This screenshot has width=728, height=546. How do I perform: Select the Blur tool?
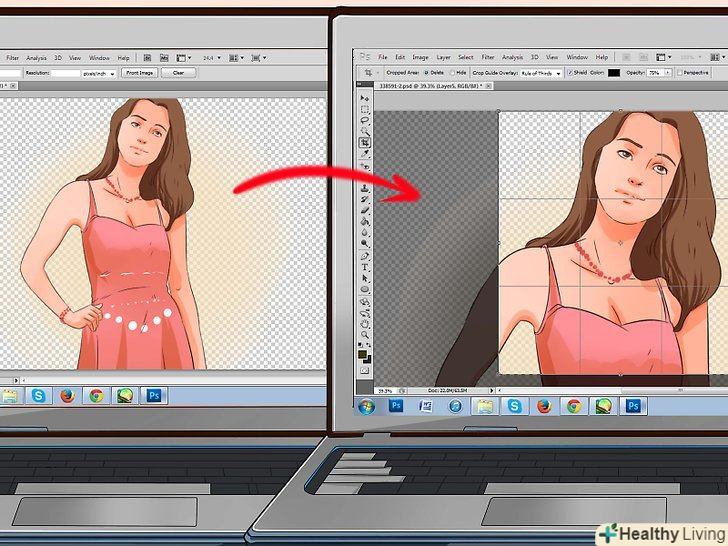click(365, 233)
